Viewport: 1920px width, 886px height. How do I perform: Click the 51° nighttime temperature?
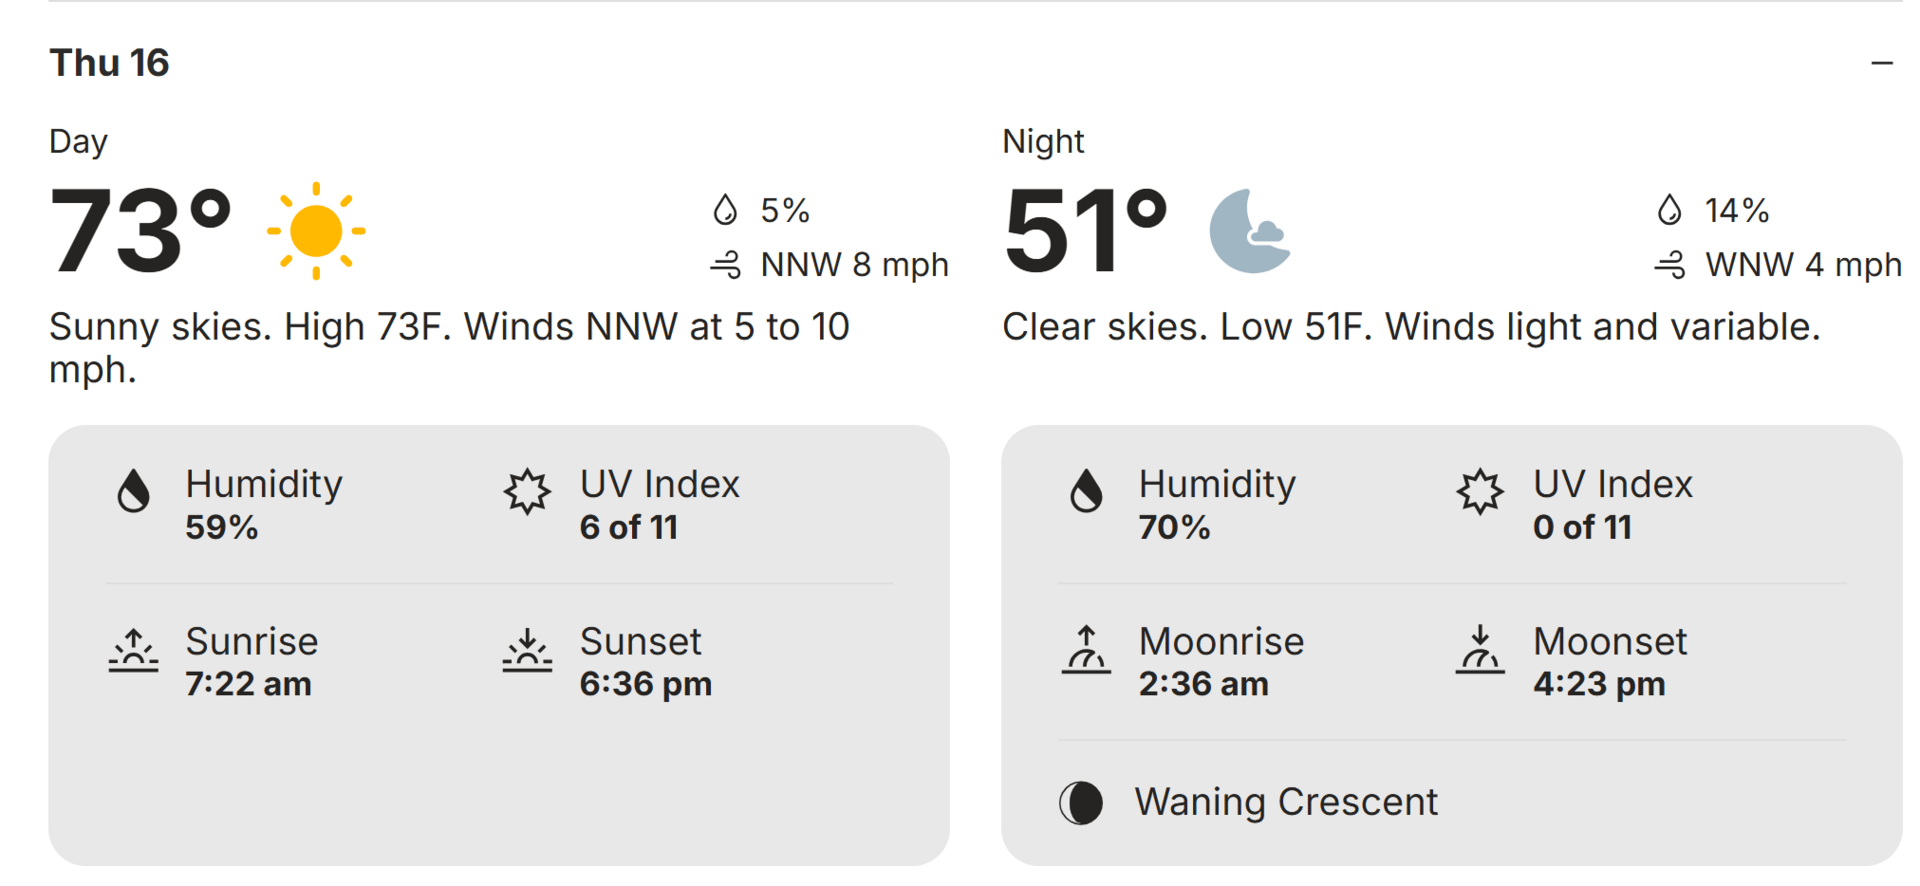pos(1085,231)
